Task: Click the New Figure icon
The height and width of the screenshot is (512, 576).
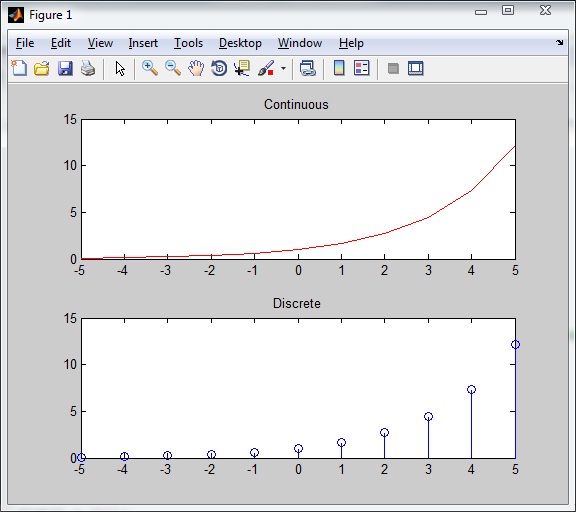Action: [x=19, y=68]
